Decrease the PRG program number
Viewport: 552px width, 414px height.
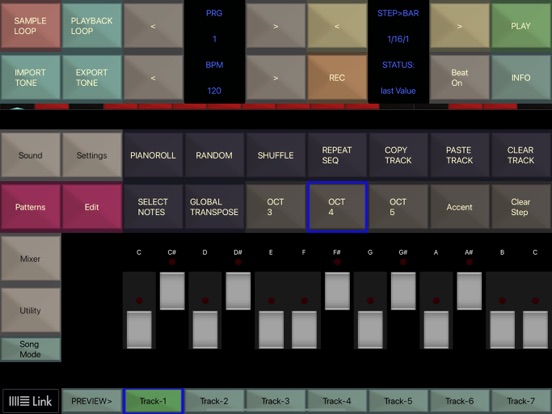click(x=153, y=26)
